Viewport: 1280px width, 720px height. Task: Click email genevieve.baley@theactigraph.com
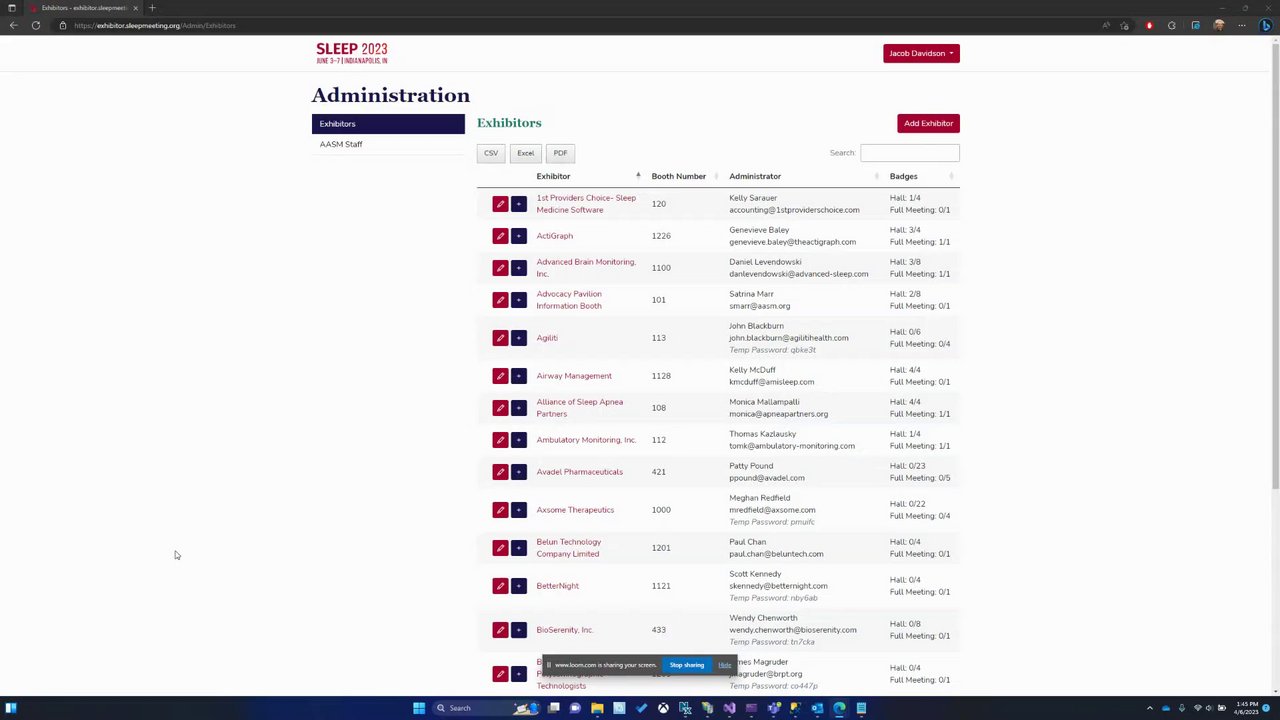(792, 242)
